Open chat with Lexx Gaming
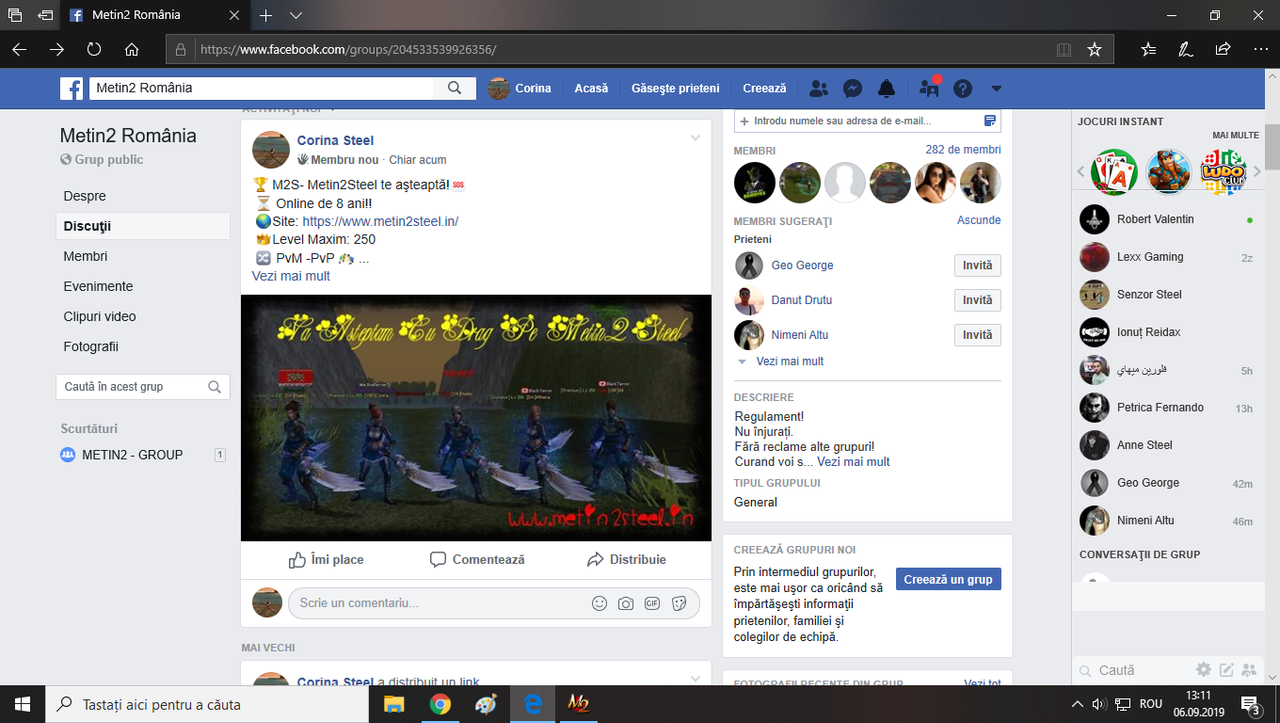The width and height of the screenshot is (1280, 723). click(1167, 257)
